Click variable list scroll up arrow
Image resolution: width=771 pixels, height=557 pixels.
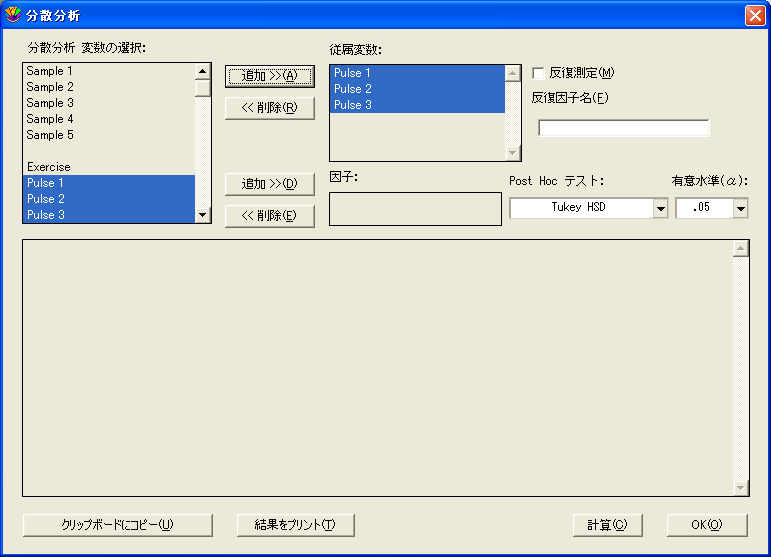point(203,72)
